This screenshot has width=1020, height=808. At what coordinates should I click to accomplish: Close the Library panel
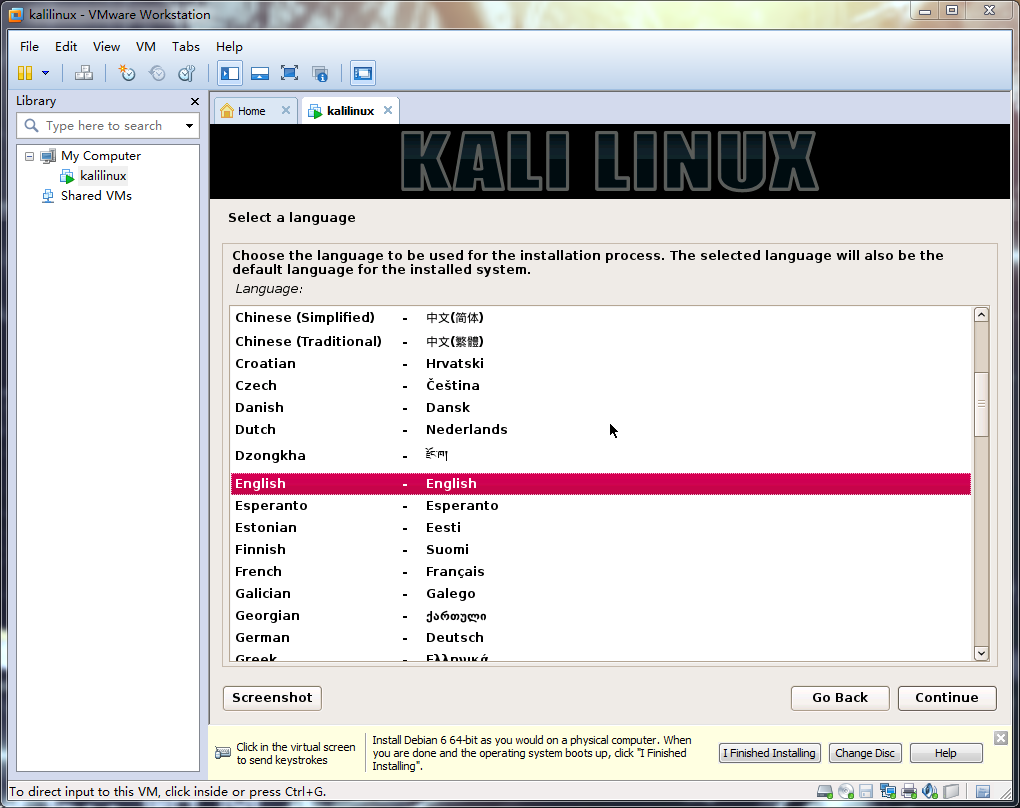pos(195,101)
